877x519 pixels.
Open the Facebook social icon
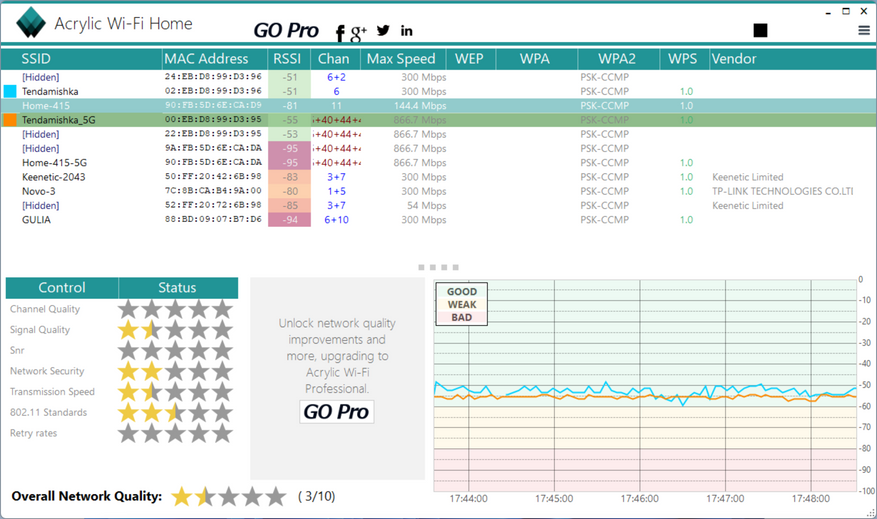[x=340, y=33]
